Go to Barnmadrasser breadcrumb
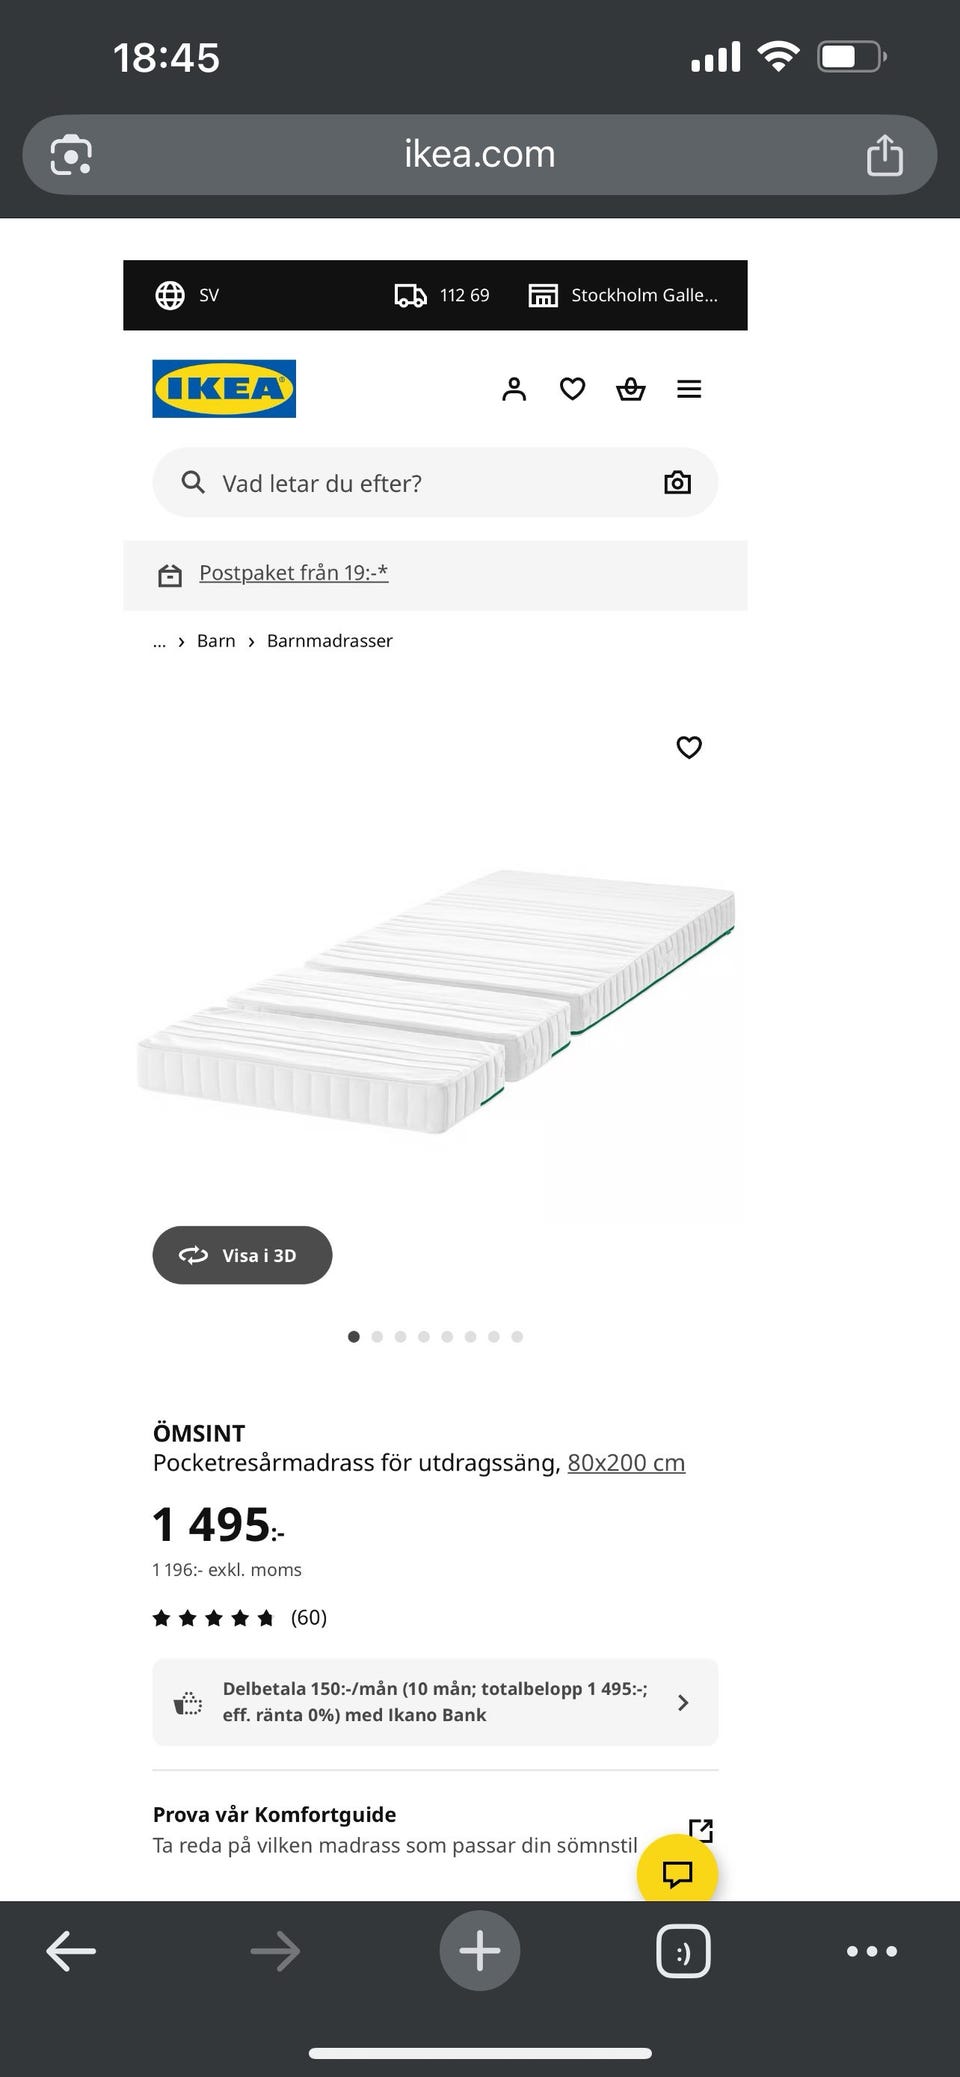960x2077 pixels. tap(329, 641)
